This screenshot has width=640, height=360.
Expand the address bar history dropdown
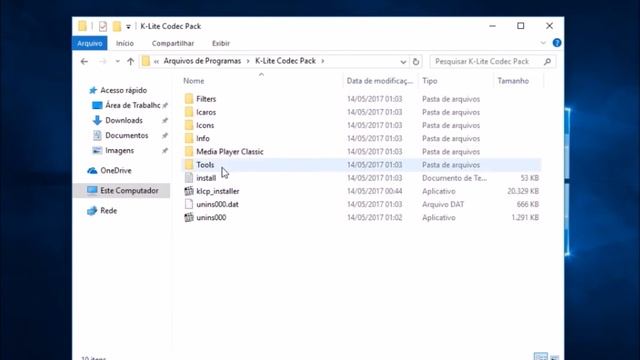[403, 62]
